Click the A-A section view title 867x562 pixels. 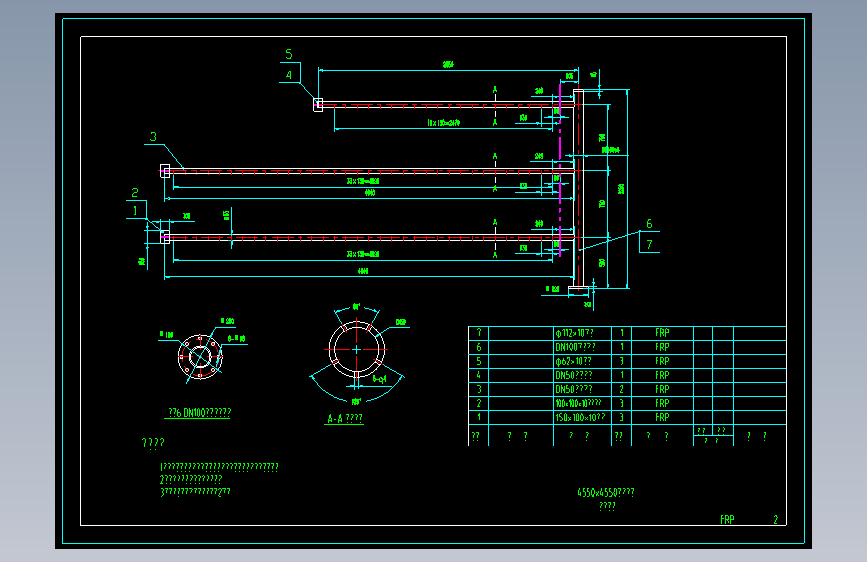tap(344, 419)
